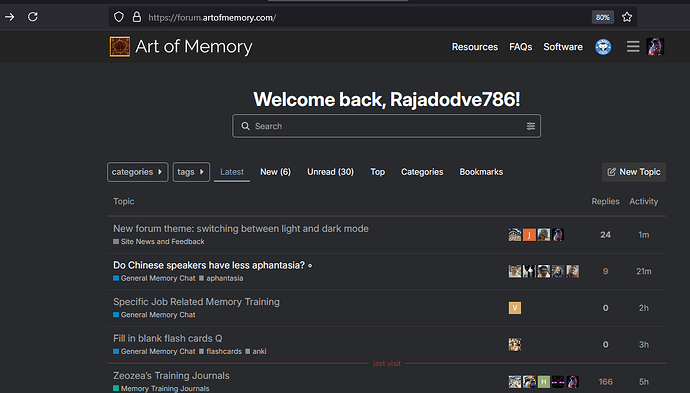Open the Resources link
The width and height of the screenshot is (690, 393).
474,47
